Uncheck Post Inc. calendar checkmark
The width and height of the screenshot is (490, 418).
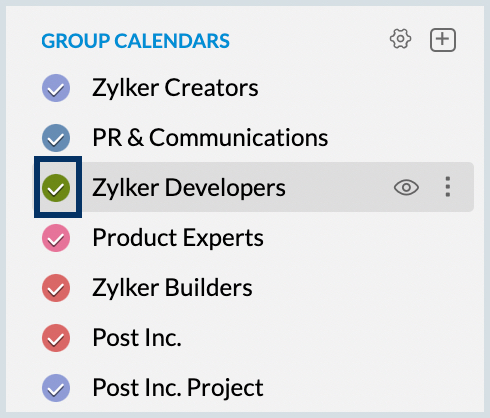[x=56, y=338]
